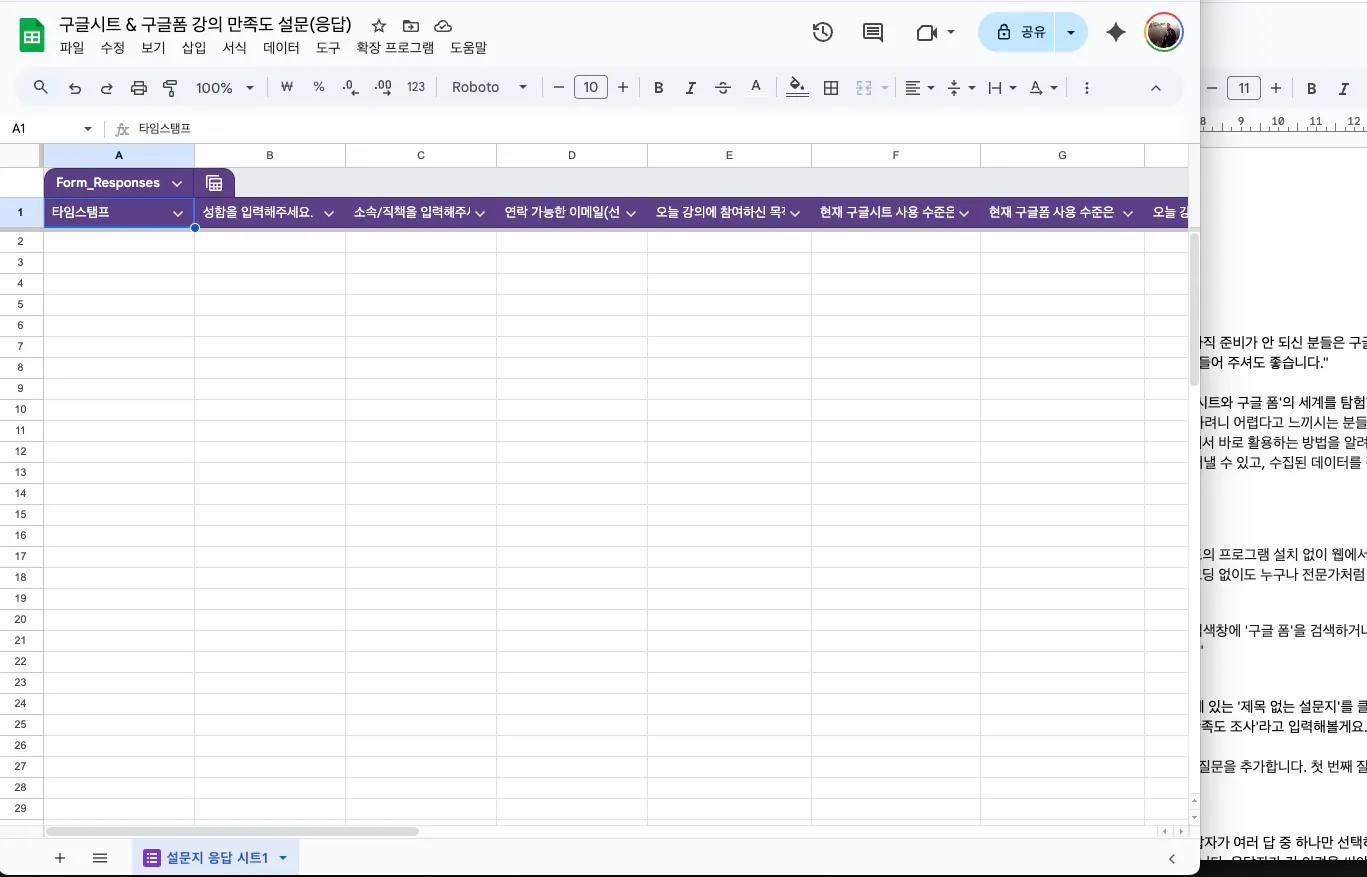Open the 데이터 menu
1367x877 pixels.
(x=281, y=47)
